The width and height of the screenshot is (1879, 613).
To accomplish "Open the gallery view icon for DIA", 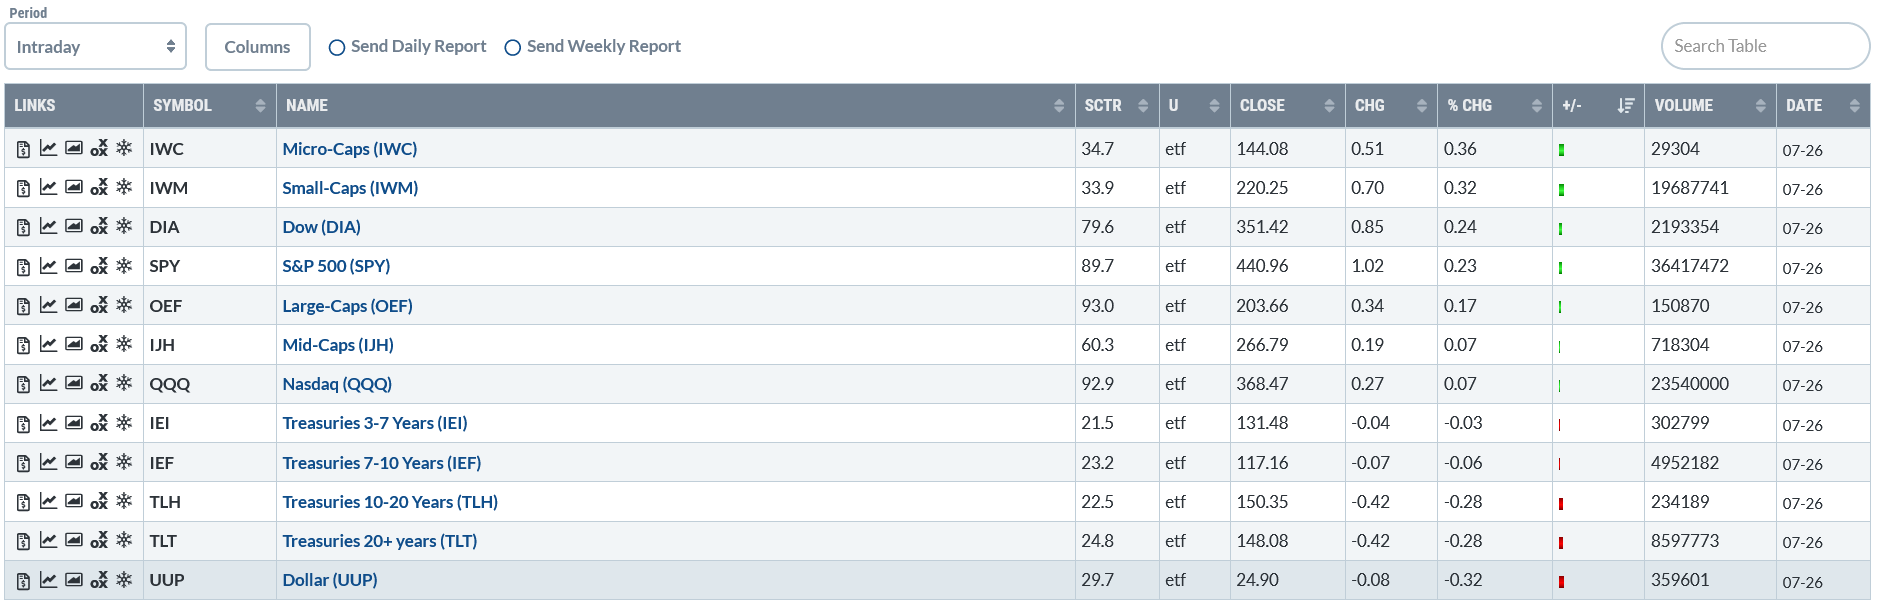I will (x=74, y=226).
